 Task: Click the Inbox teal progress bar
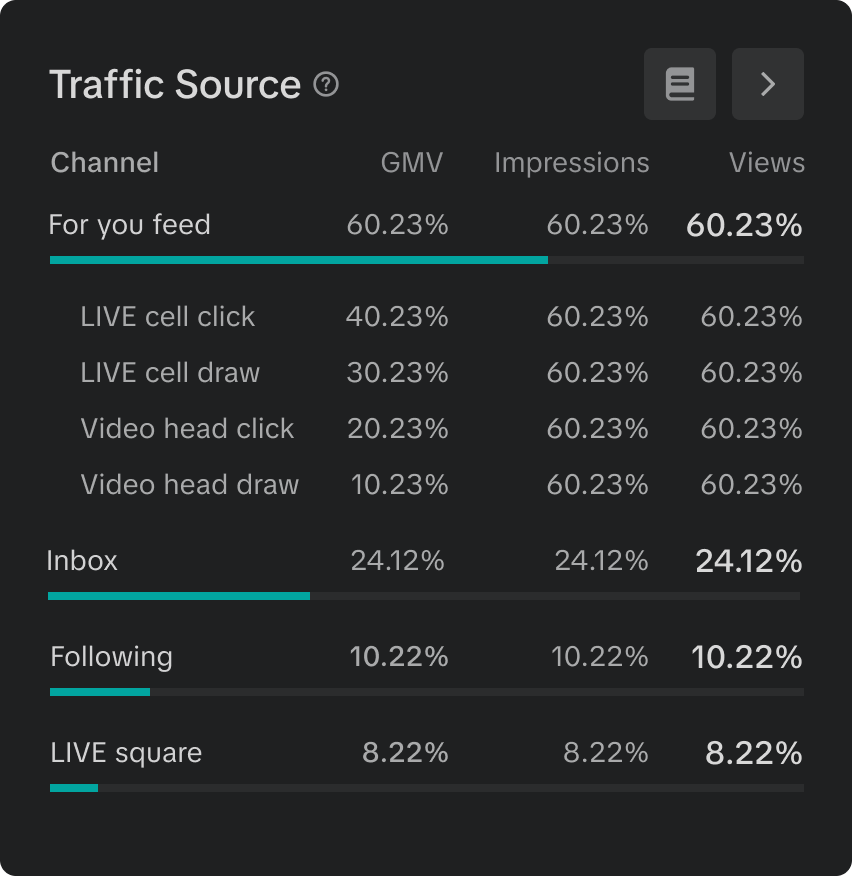(179, 596)
